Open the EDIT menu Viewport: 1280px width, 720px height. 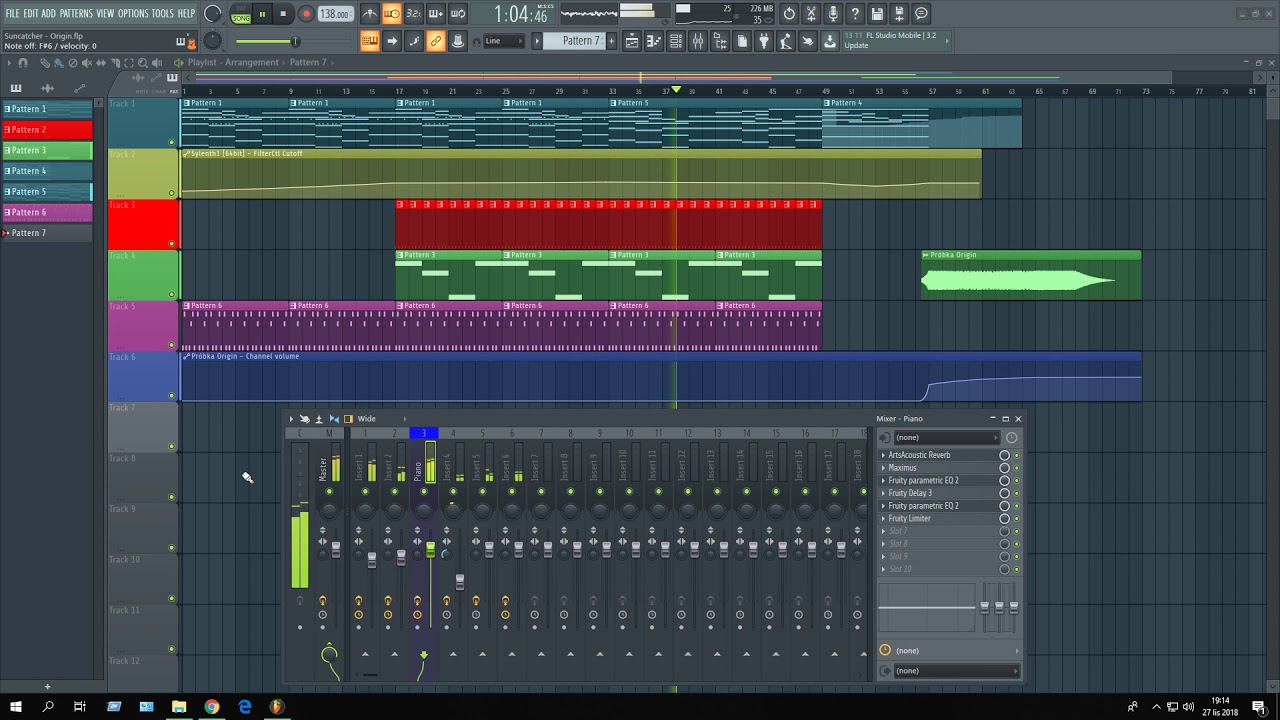pos(31,14)
